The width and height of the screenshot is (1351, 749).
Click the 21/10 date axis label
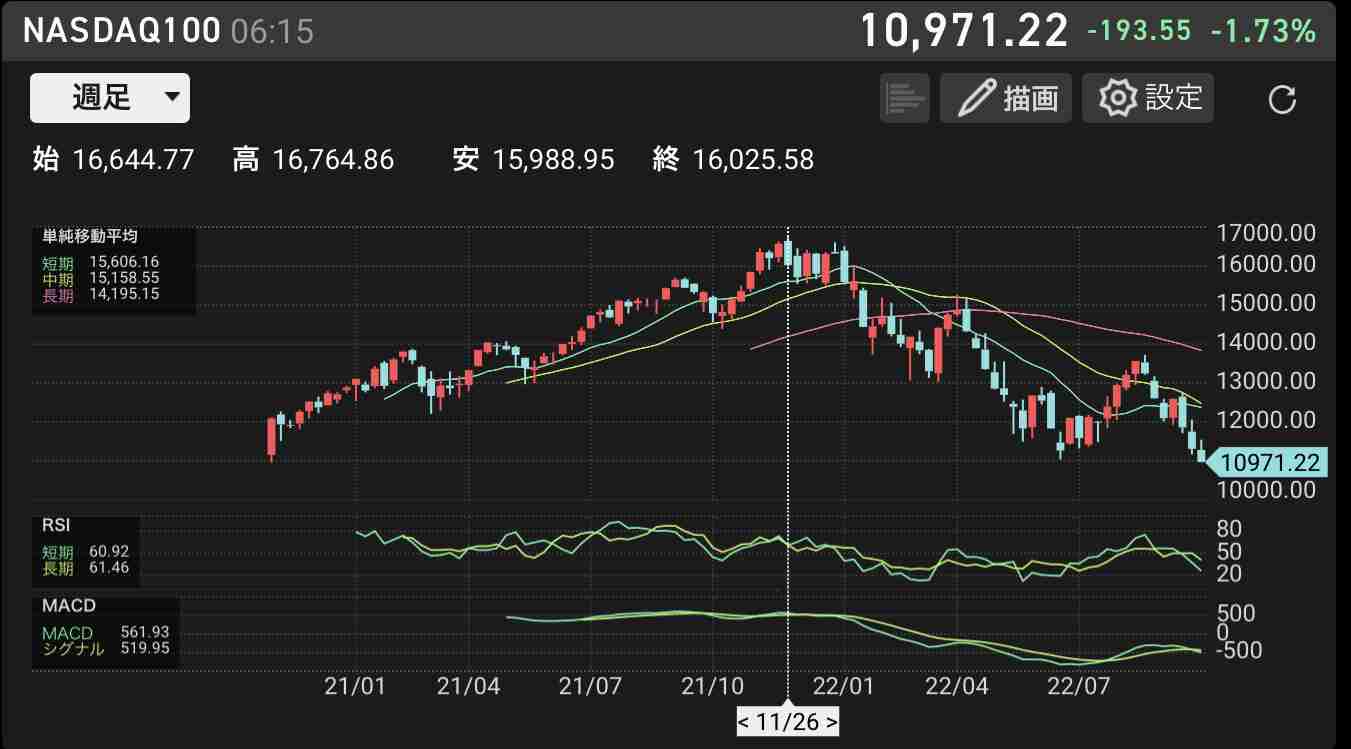712,688
